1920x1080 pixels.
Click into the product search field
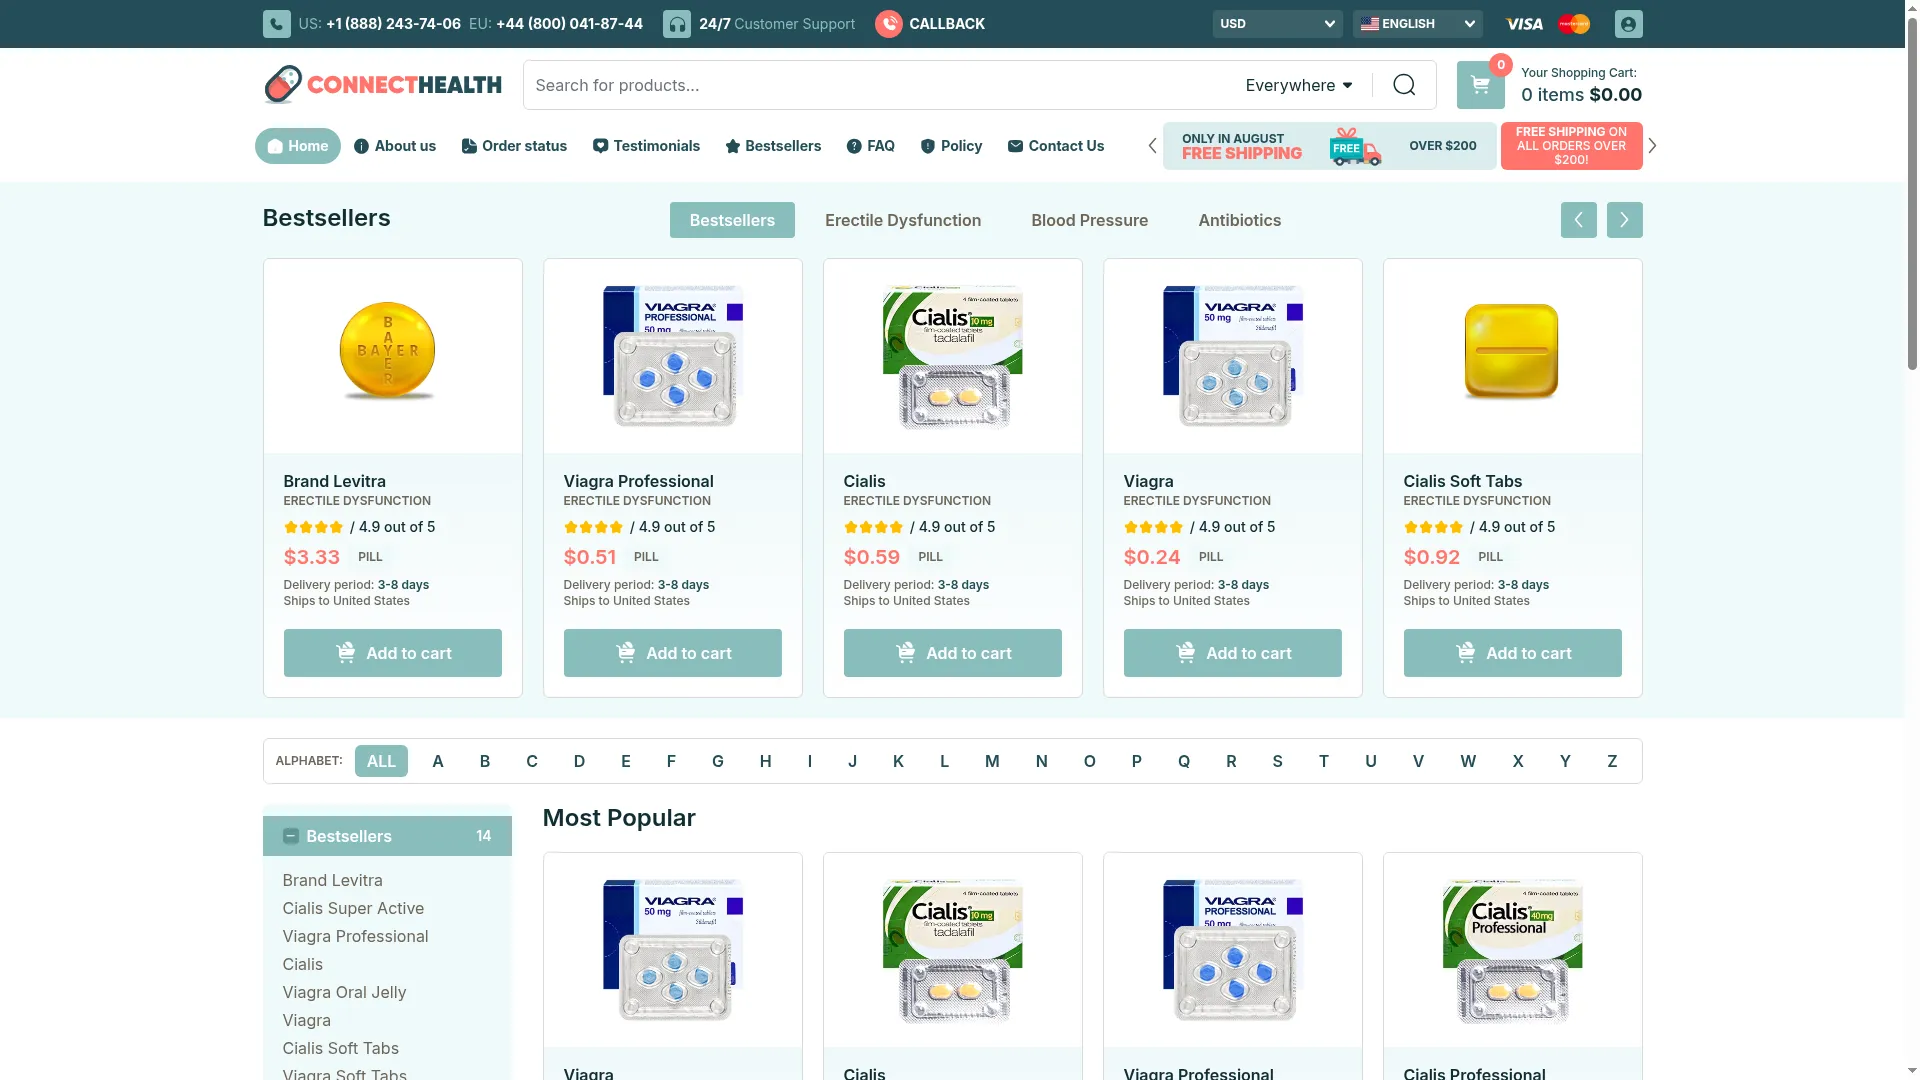[880, 85]
